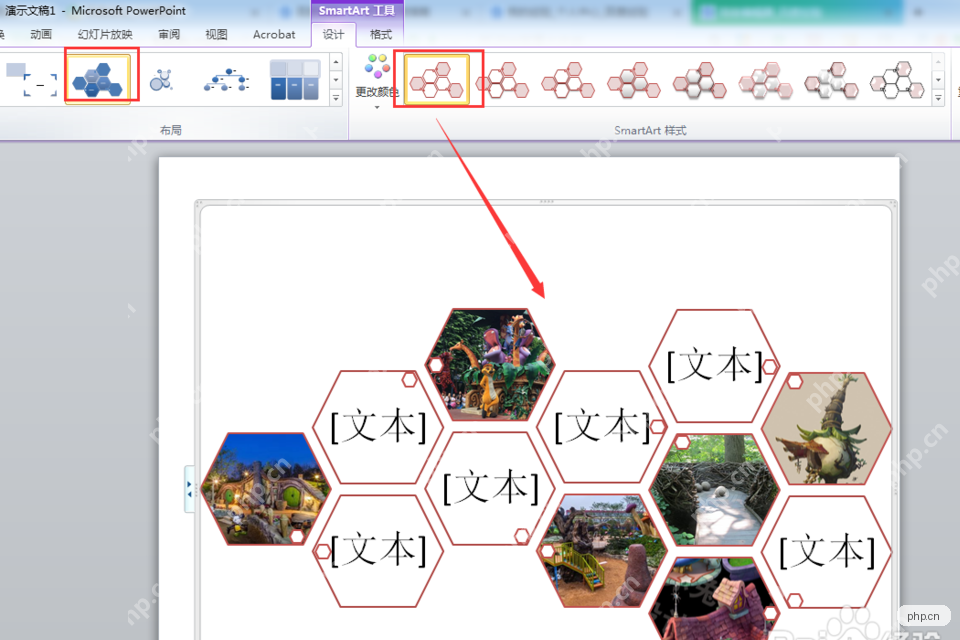Select the circle picture hierarchy layout
Image resolution: width=960 pixels, height=640 pixels.
pos(162,80)
